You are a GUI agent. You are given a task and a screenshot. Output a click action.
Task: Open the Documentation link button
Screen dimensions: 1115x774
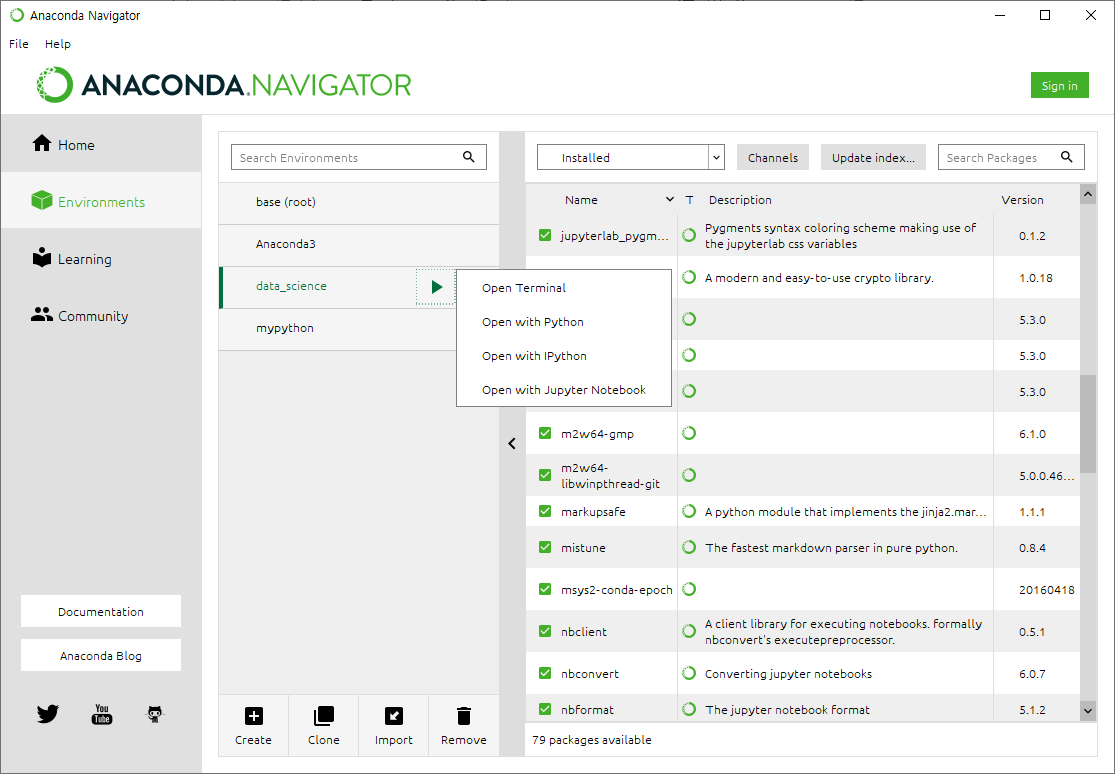coord(101,611)
